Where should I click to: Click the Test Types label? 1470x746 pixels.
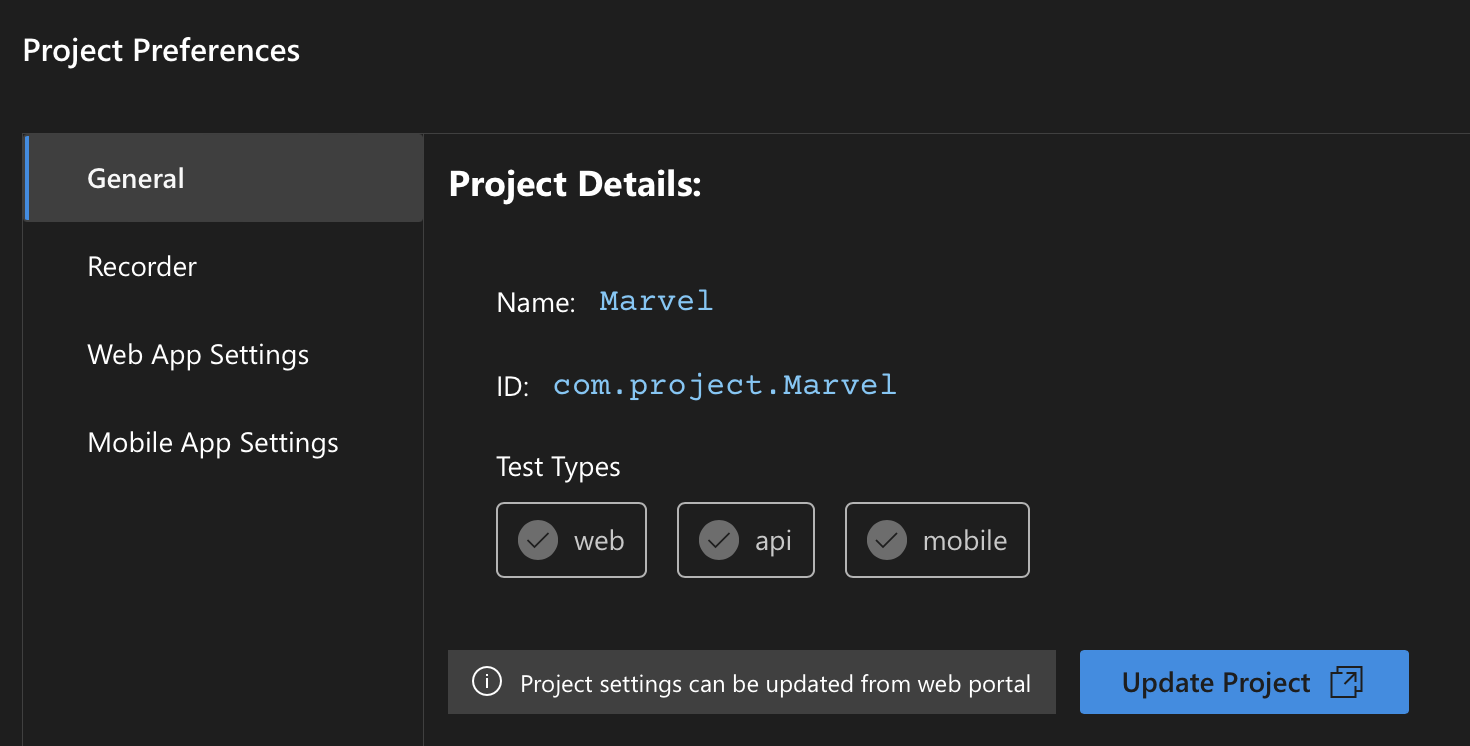[x=558, y=467]
